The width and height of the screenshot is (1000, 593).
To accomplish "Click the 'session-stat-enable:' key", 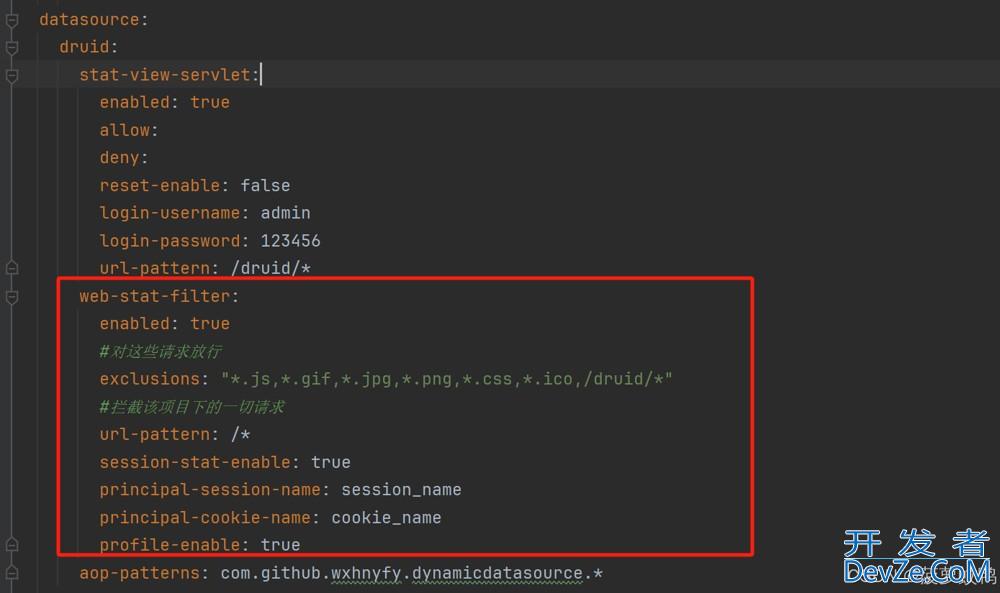I will tap(199, 462).
